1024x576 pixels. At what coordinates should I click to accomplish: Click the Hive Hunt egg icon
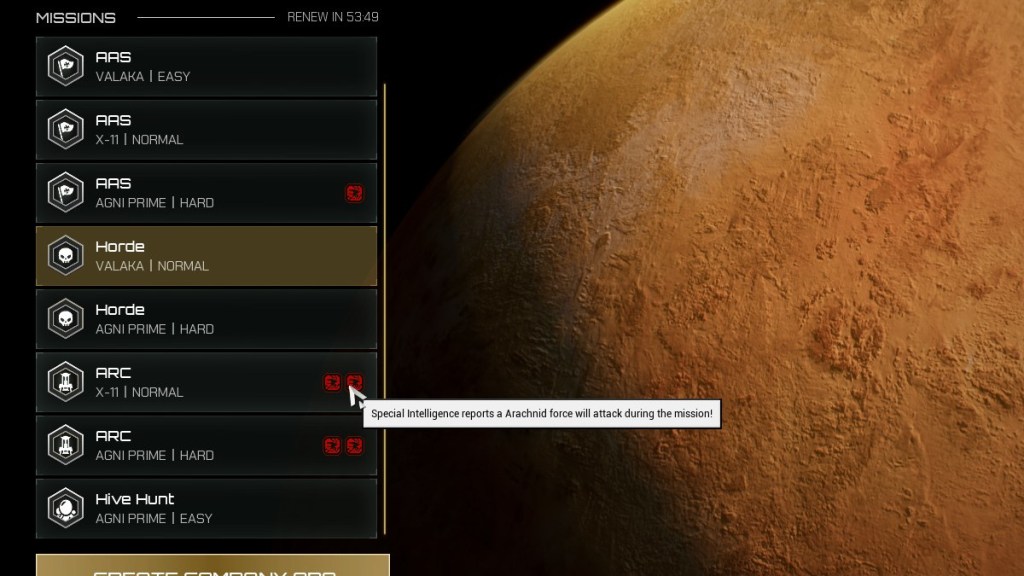point(65,509)
